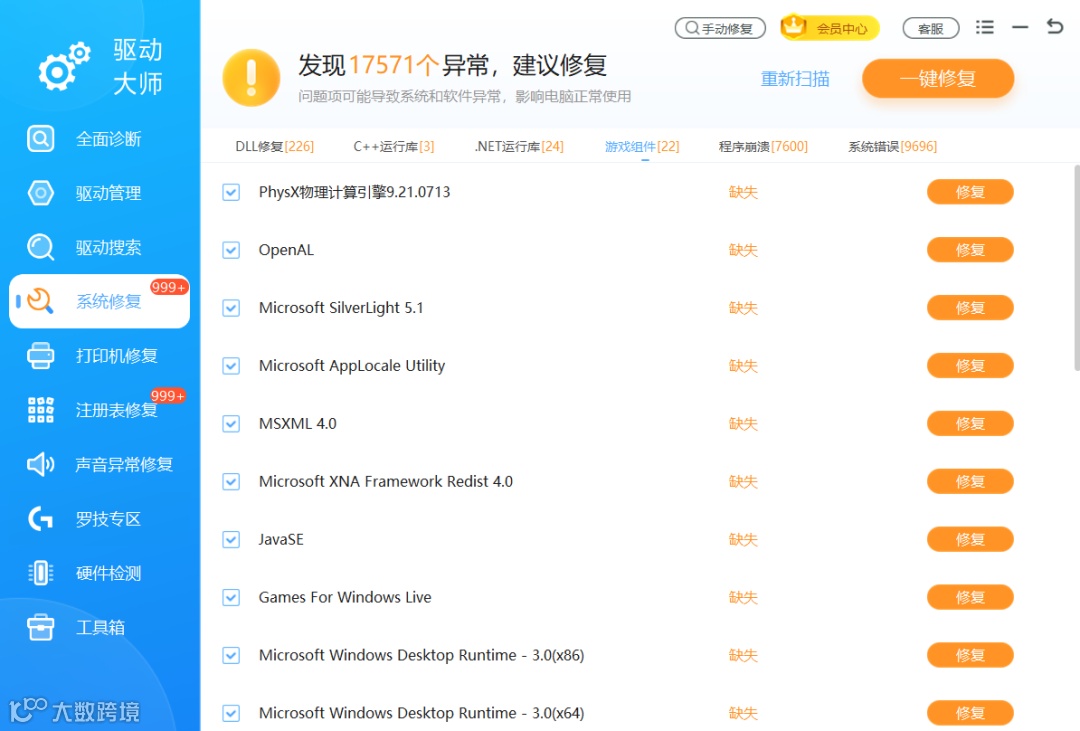Open the list menu icon in title bar
This screenshot has width=1080, height=731.
click(985, 28)
